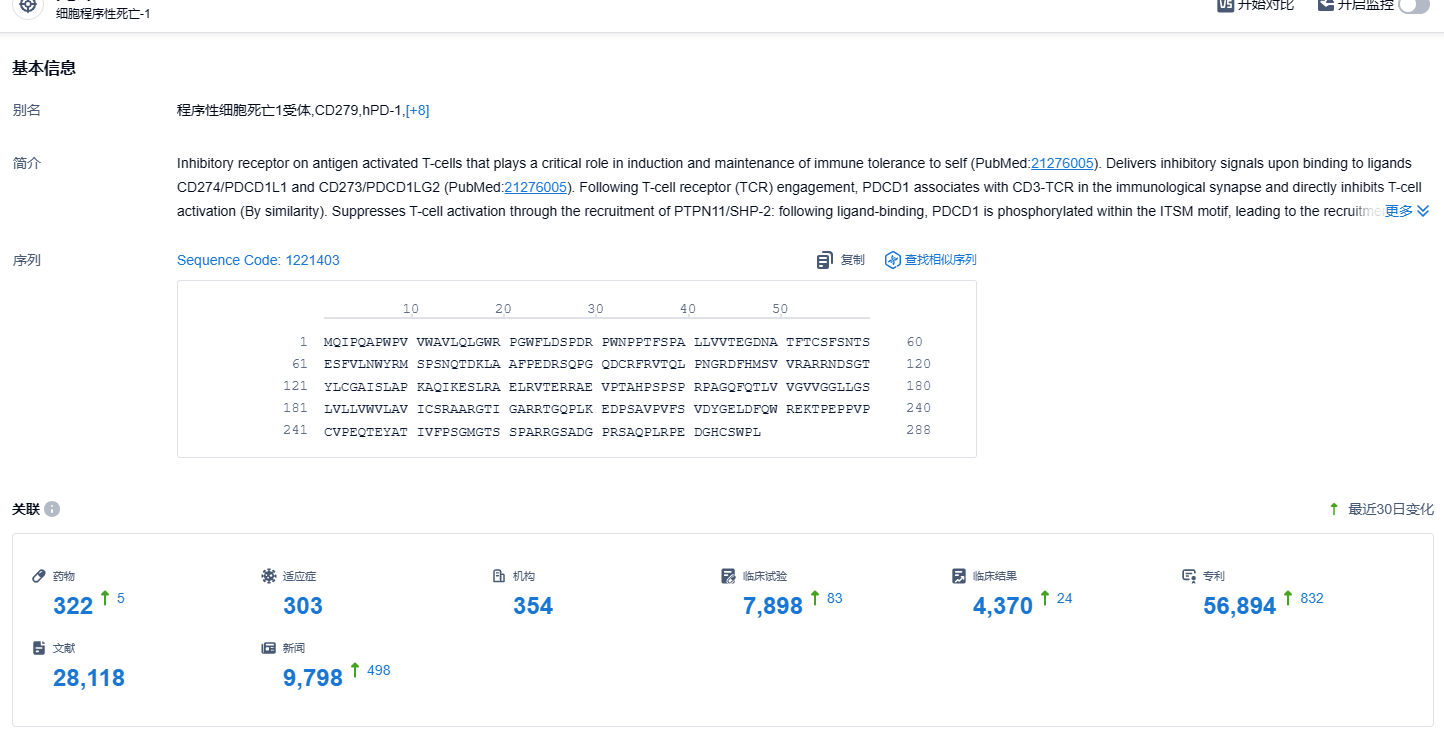
Task: Click the news icon beside 新闻
Action: point(268,648)
